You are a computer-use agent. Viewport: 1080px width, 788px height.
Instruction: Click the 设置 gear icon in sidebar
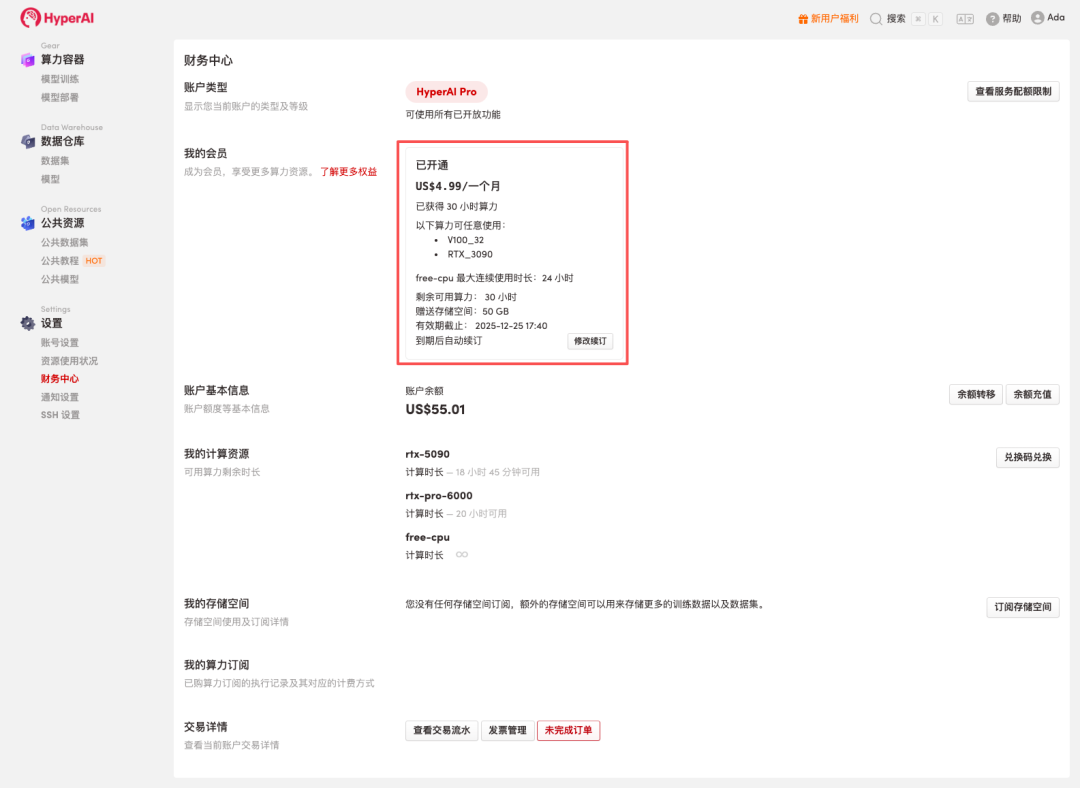click(x=28, y=324)
